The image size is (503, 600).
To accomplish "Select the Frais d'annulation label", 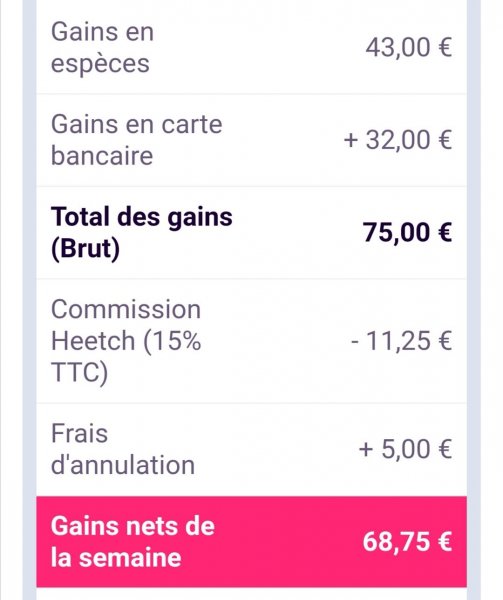I will [123, 449].
